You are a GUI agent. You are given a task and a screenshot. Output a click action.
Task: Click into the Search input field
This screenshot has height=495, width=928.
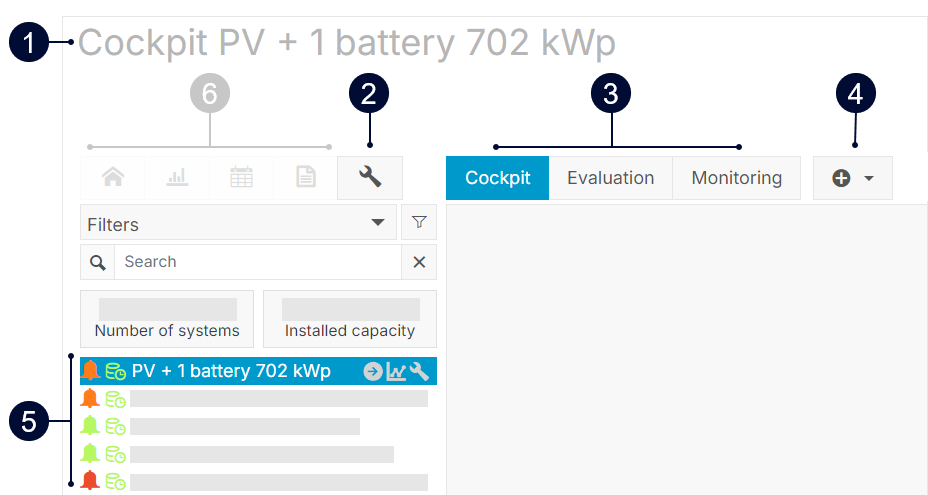point(257,262)
